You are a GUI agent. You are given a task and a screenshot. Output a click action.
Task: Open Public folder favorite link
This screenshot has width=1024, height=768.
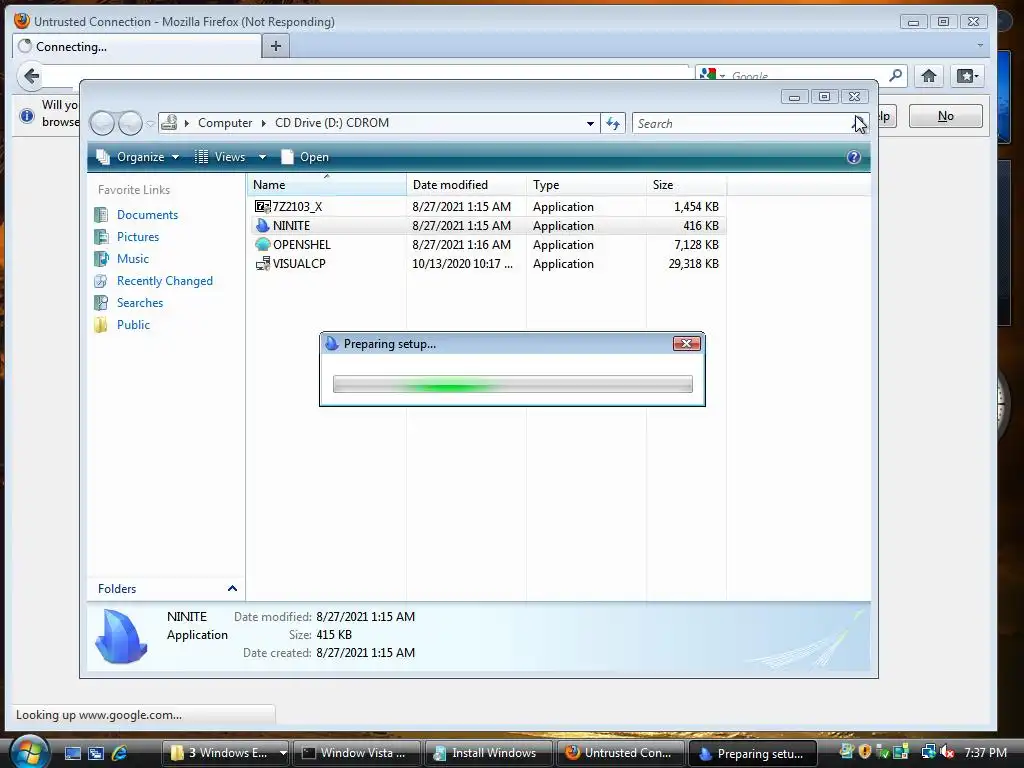133,325
